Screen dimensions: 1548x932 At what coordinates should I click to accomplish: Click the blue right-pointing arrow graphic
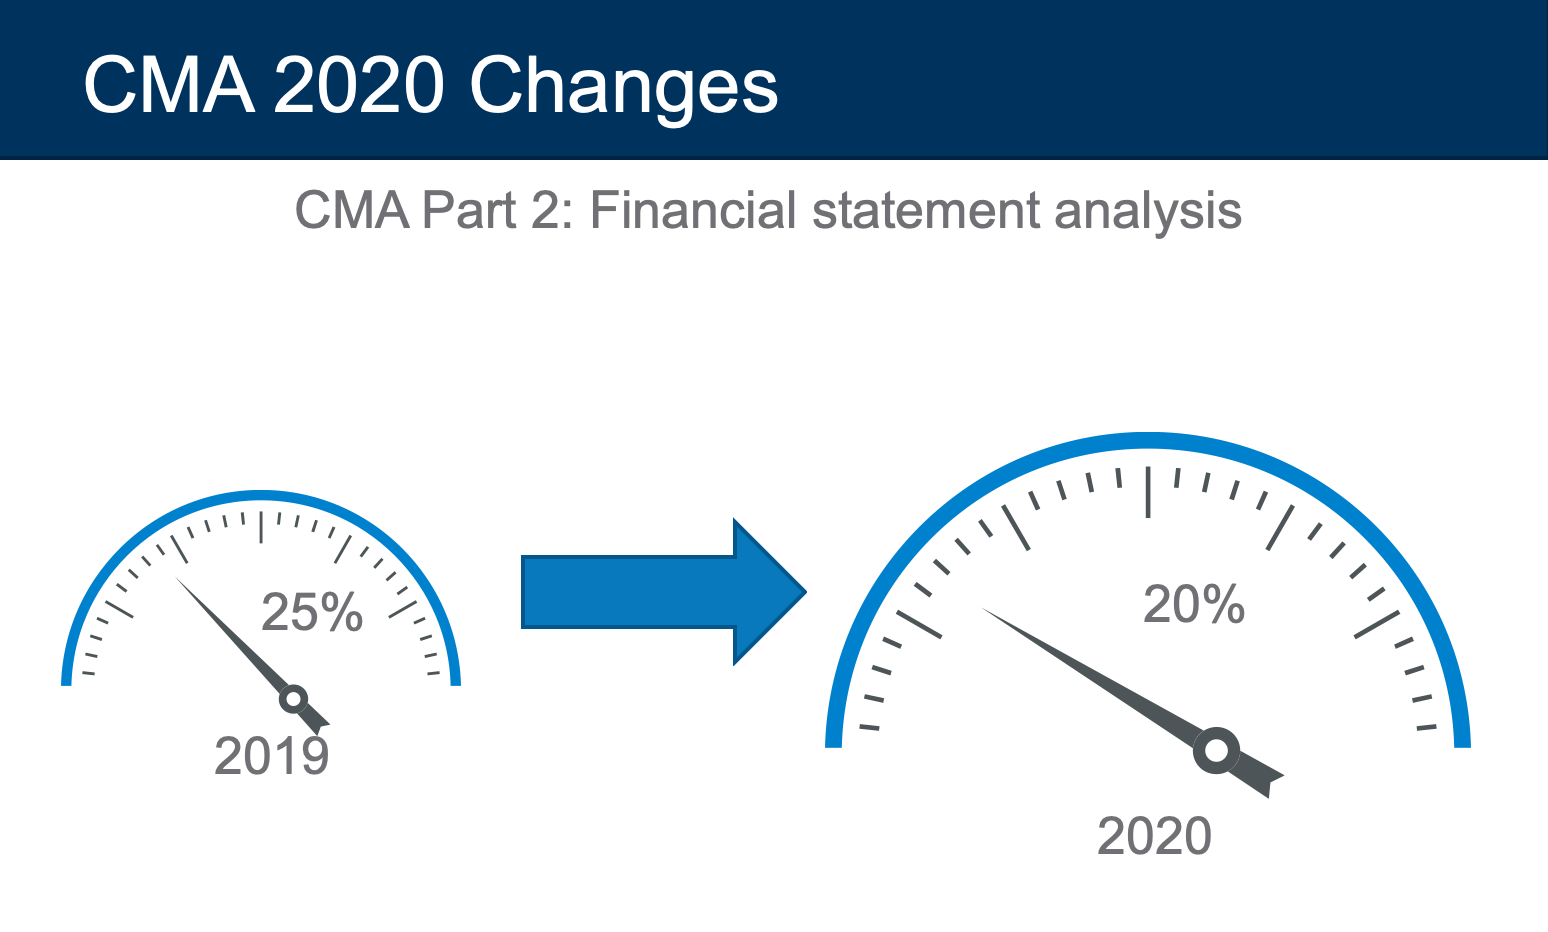tap(664, 592)
